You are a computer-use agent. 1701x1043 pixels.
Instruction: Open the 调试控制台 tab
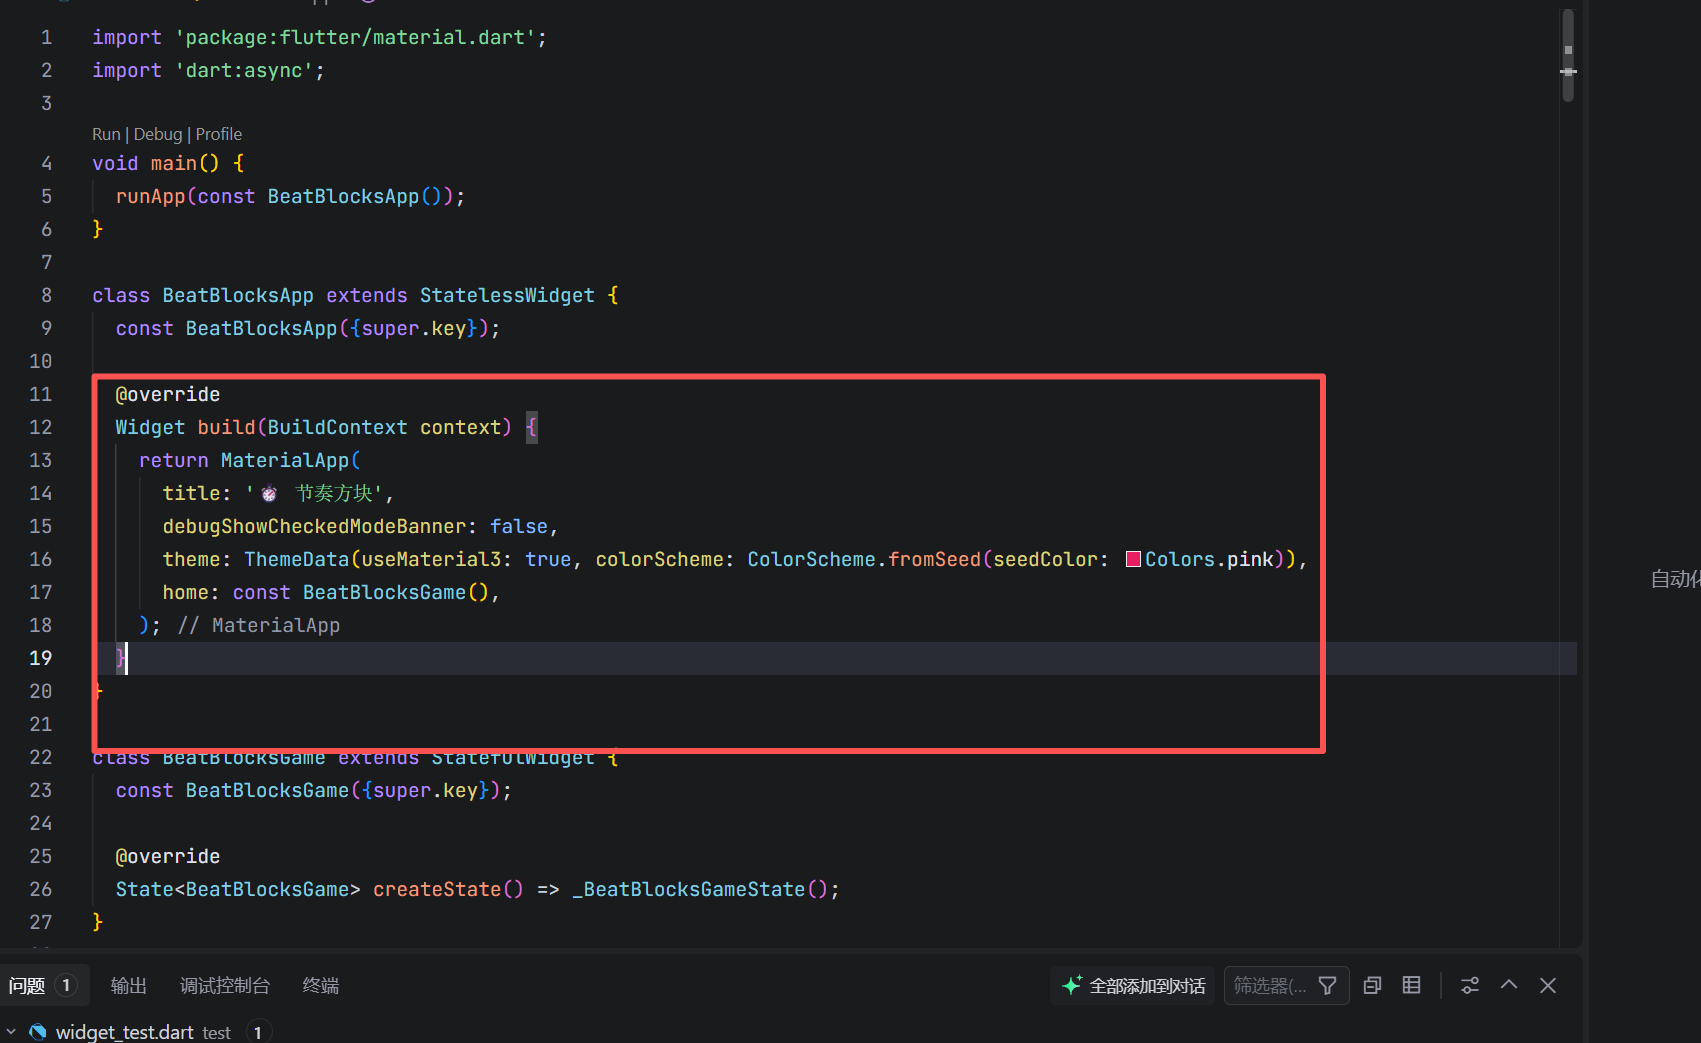225,986
